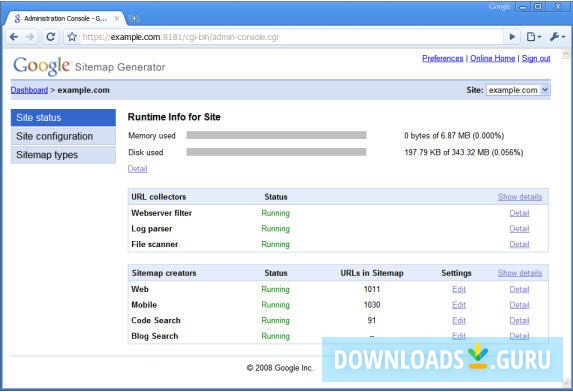Image resolution: width=573 pixels, height=392 pixels.
Task: Click the Disk used progress bar
Action: click(276, 152)
